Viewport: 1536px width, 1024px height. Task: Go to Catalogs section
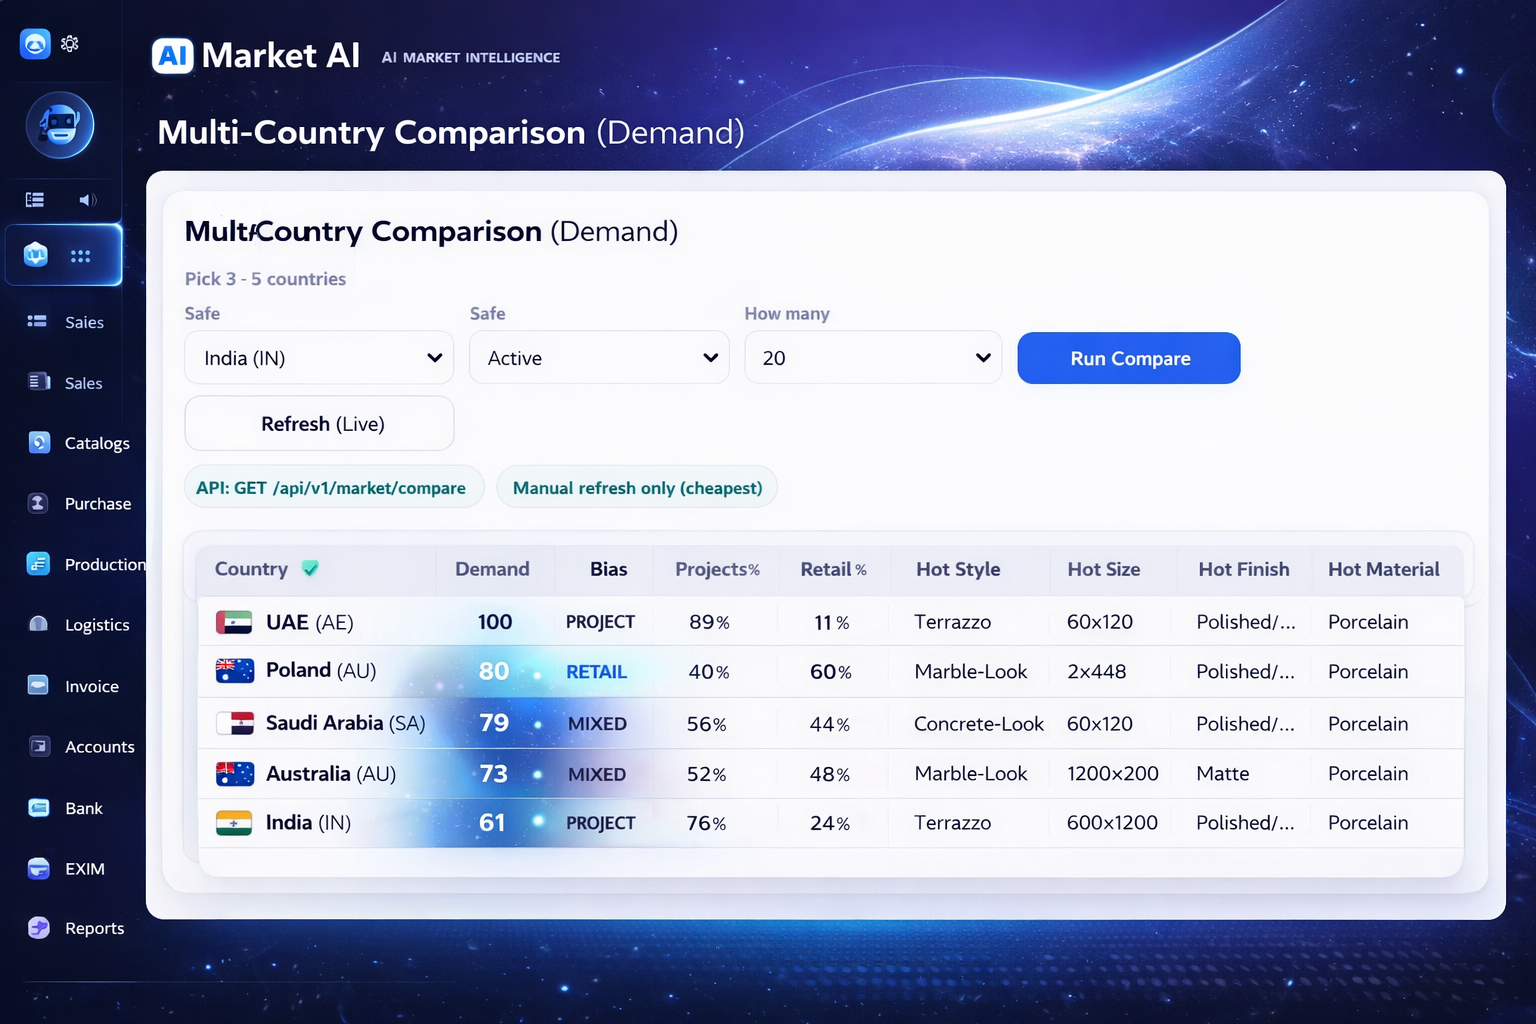coord(97,443)
